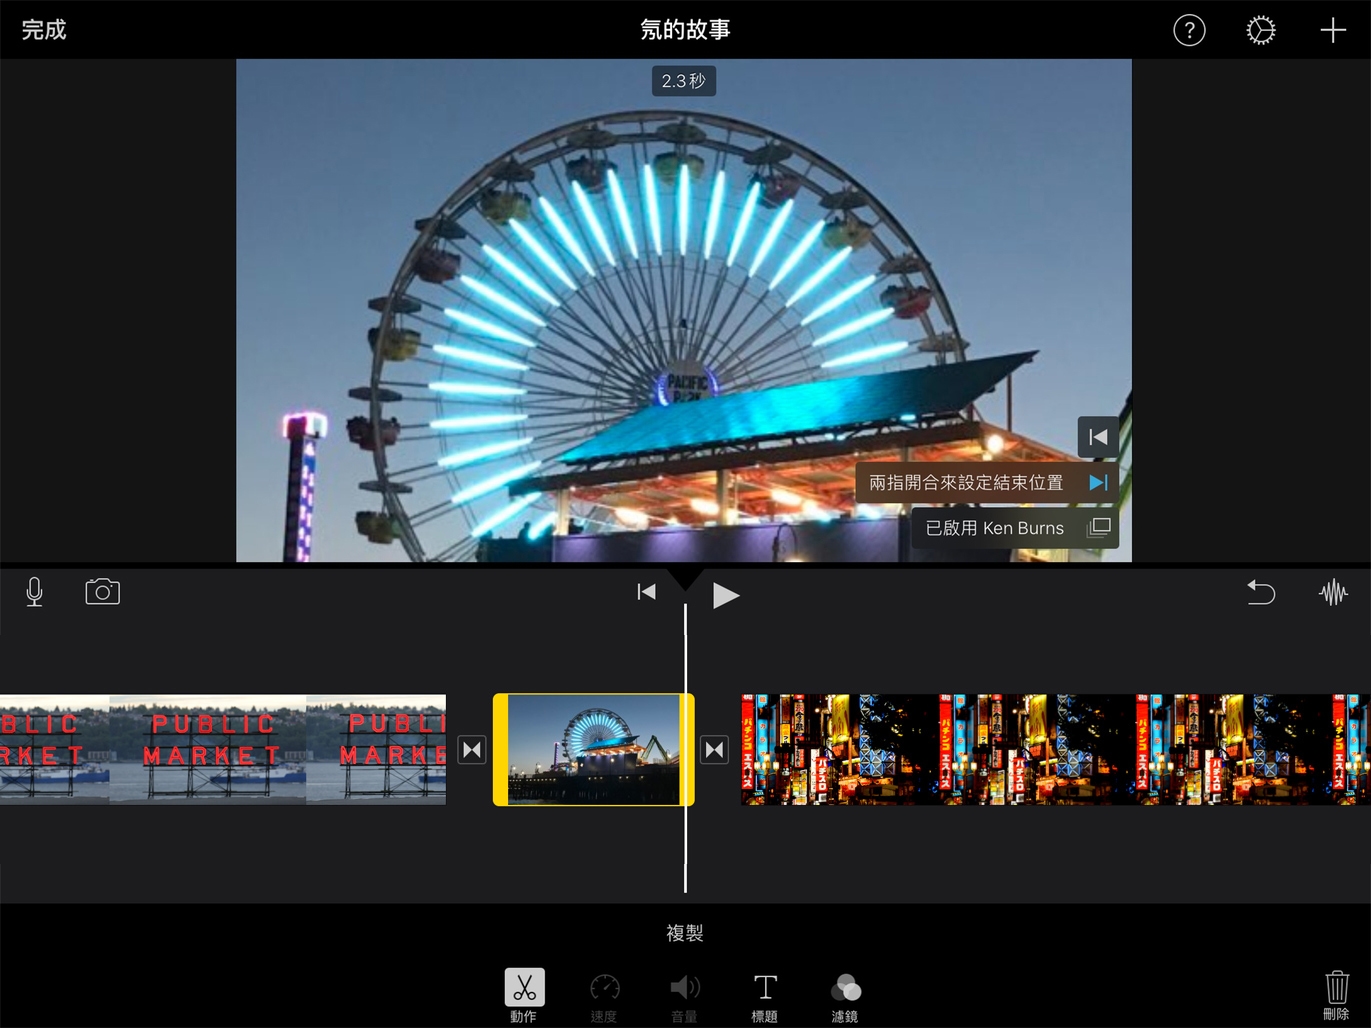Screen dimensions: 1371x1028
Task: Click the undo arrow icon
Action: 1260,592
